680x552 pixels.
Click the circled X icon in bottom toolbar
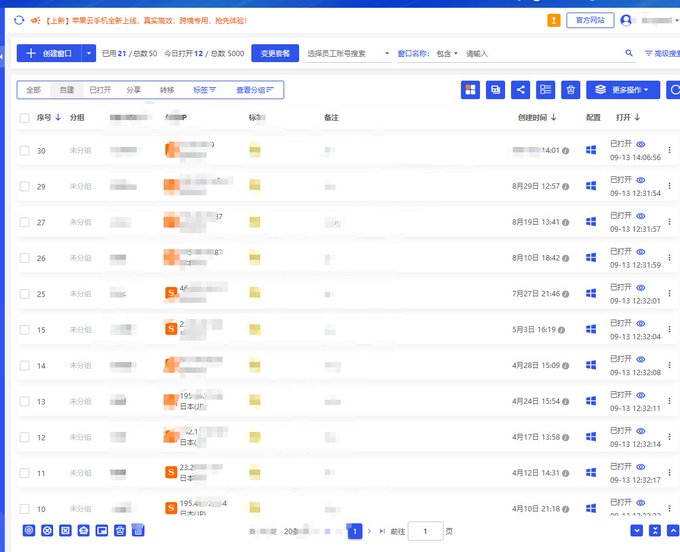(47, 530)
